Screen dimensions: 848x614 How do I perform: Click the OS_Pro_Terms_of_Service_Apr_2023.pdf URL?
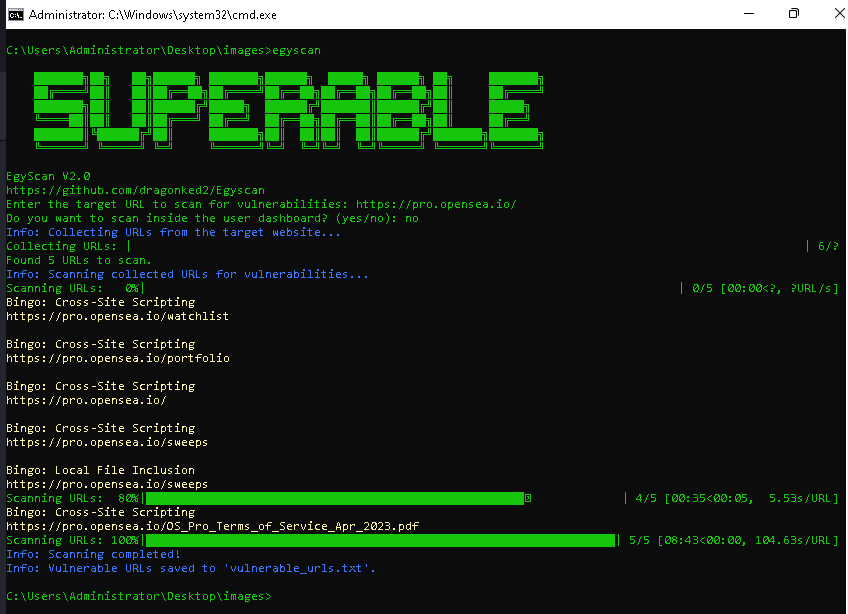(213, 526)
